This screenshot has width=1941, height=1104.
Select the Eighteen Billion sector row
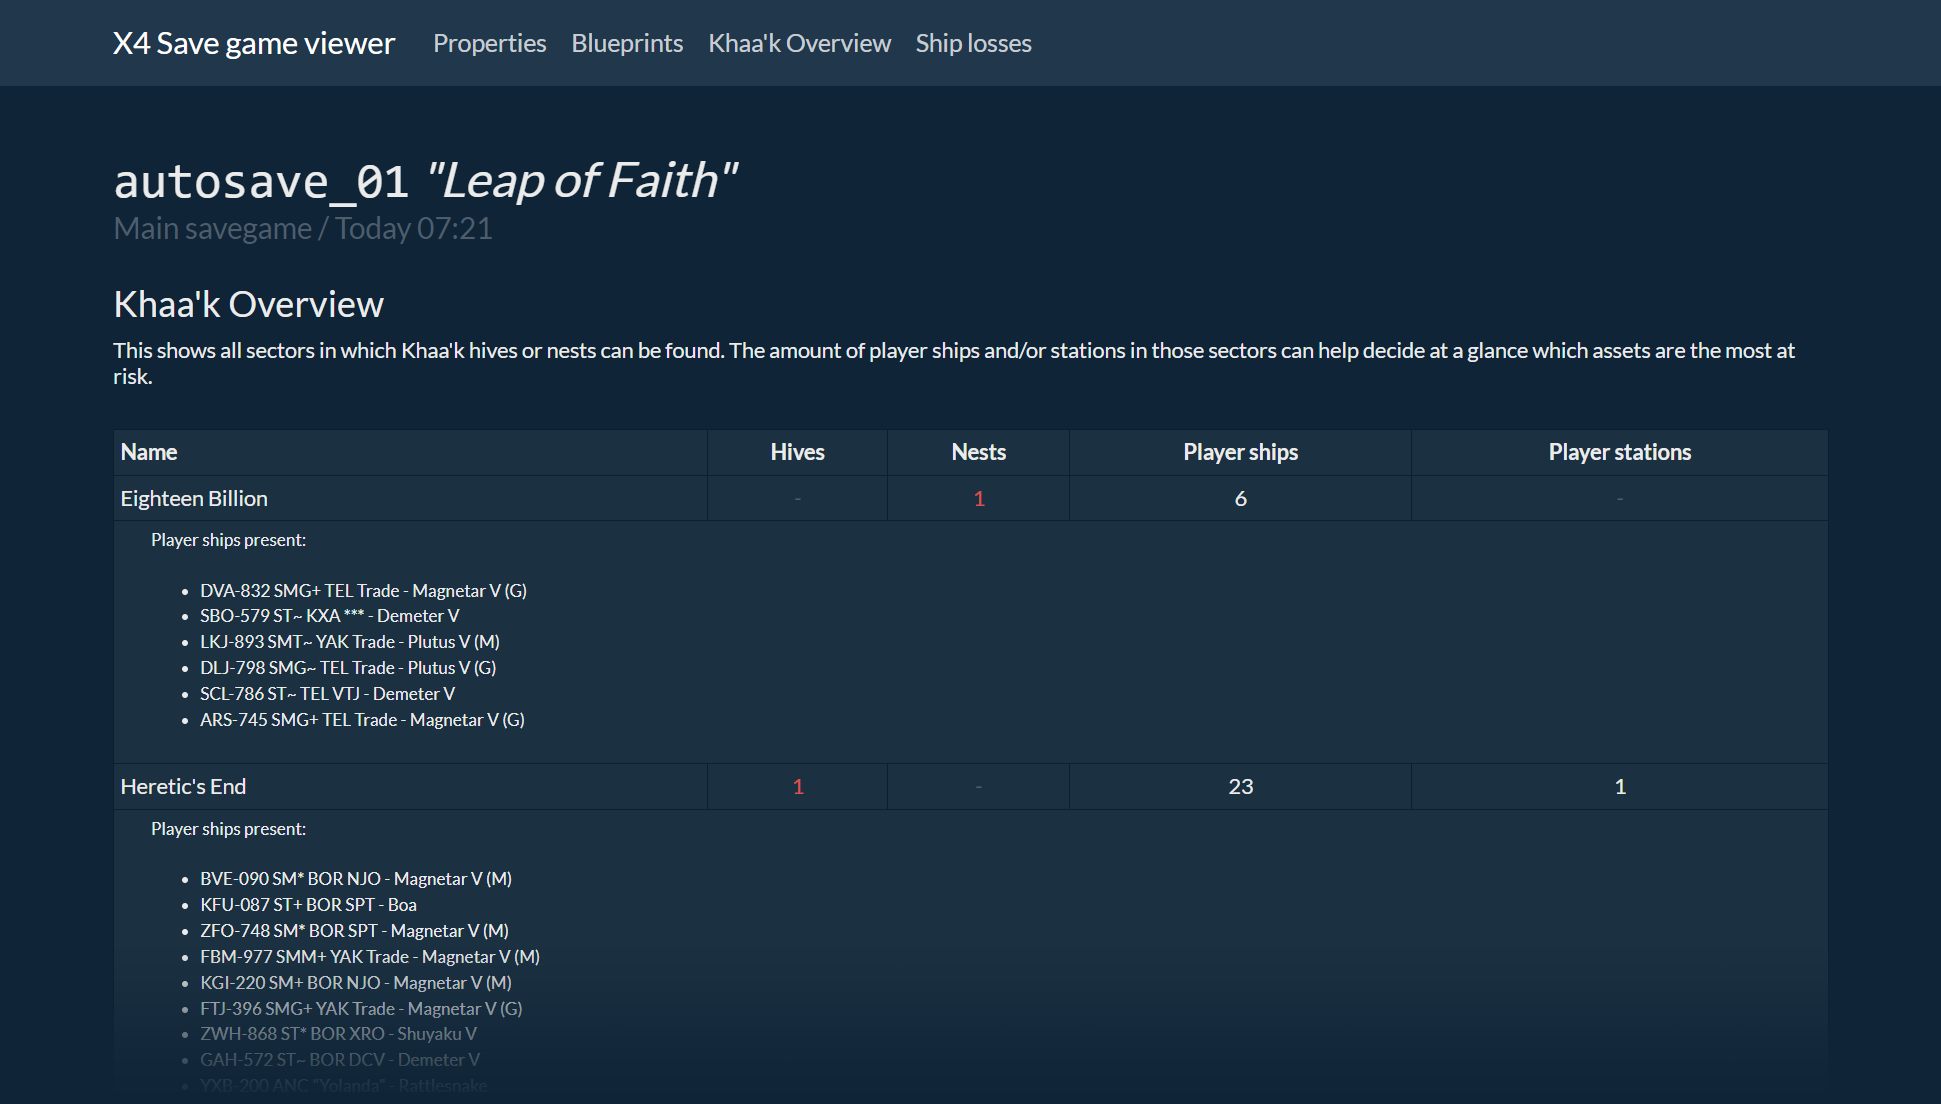click(x=194, y=498)
